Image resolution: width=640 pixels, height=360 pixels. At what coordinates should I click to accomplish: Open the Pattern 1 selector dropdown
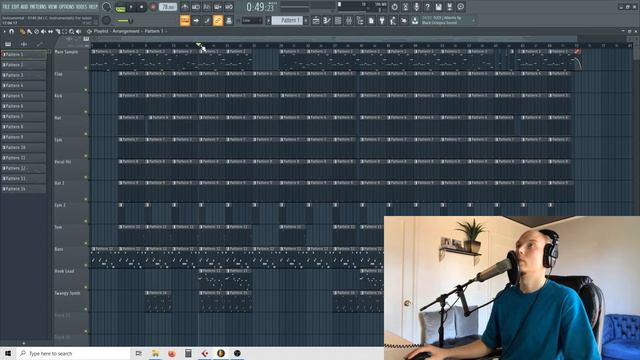click(287, 20)
